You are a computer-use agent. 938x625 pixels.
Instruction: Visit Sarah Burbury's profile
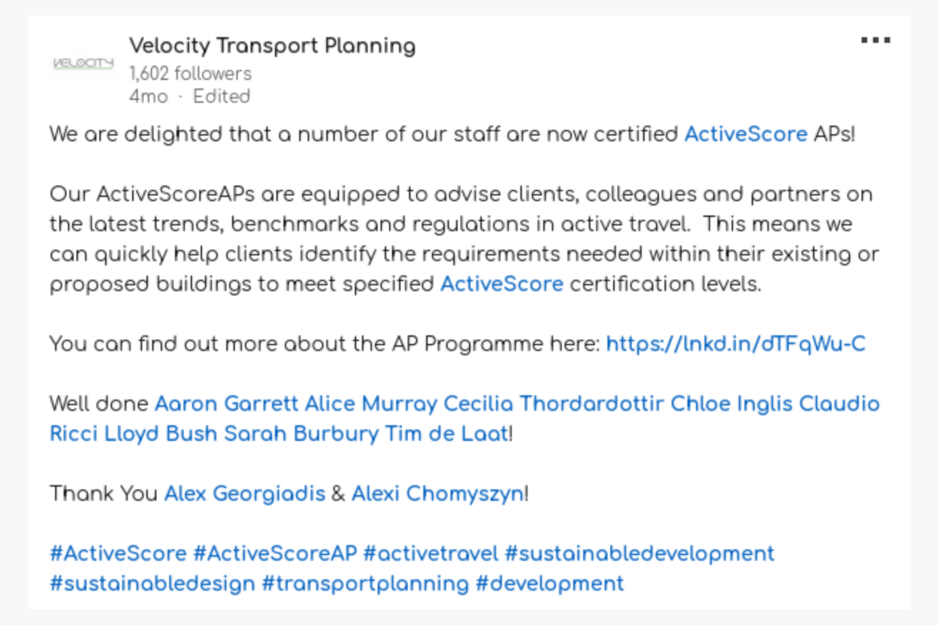301,434
